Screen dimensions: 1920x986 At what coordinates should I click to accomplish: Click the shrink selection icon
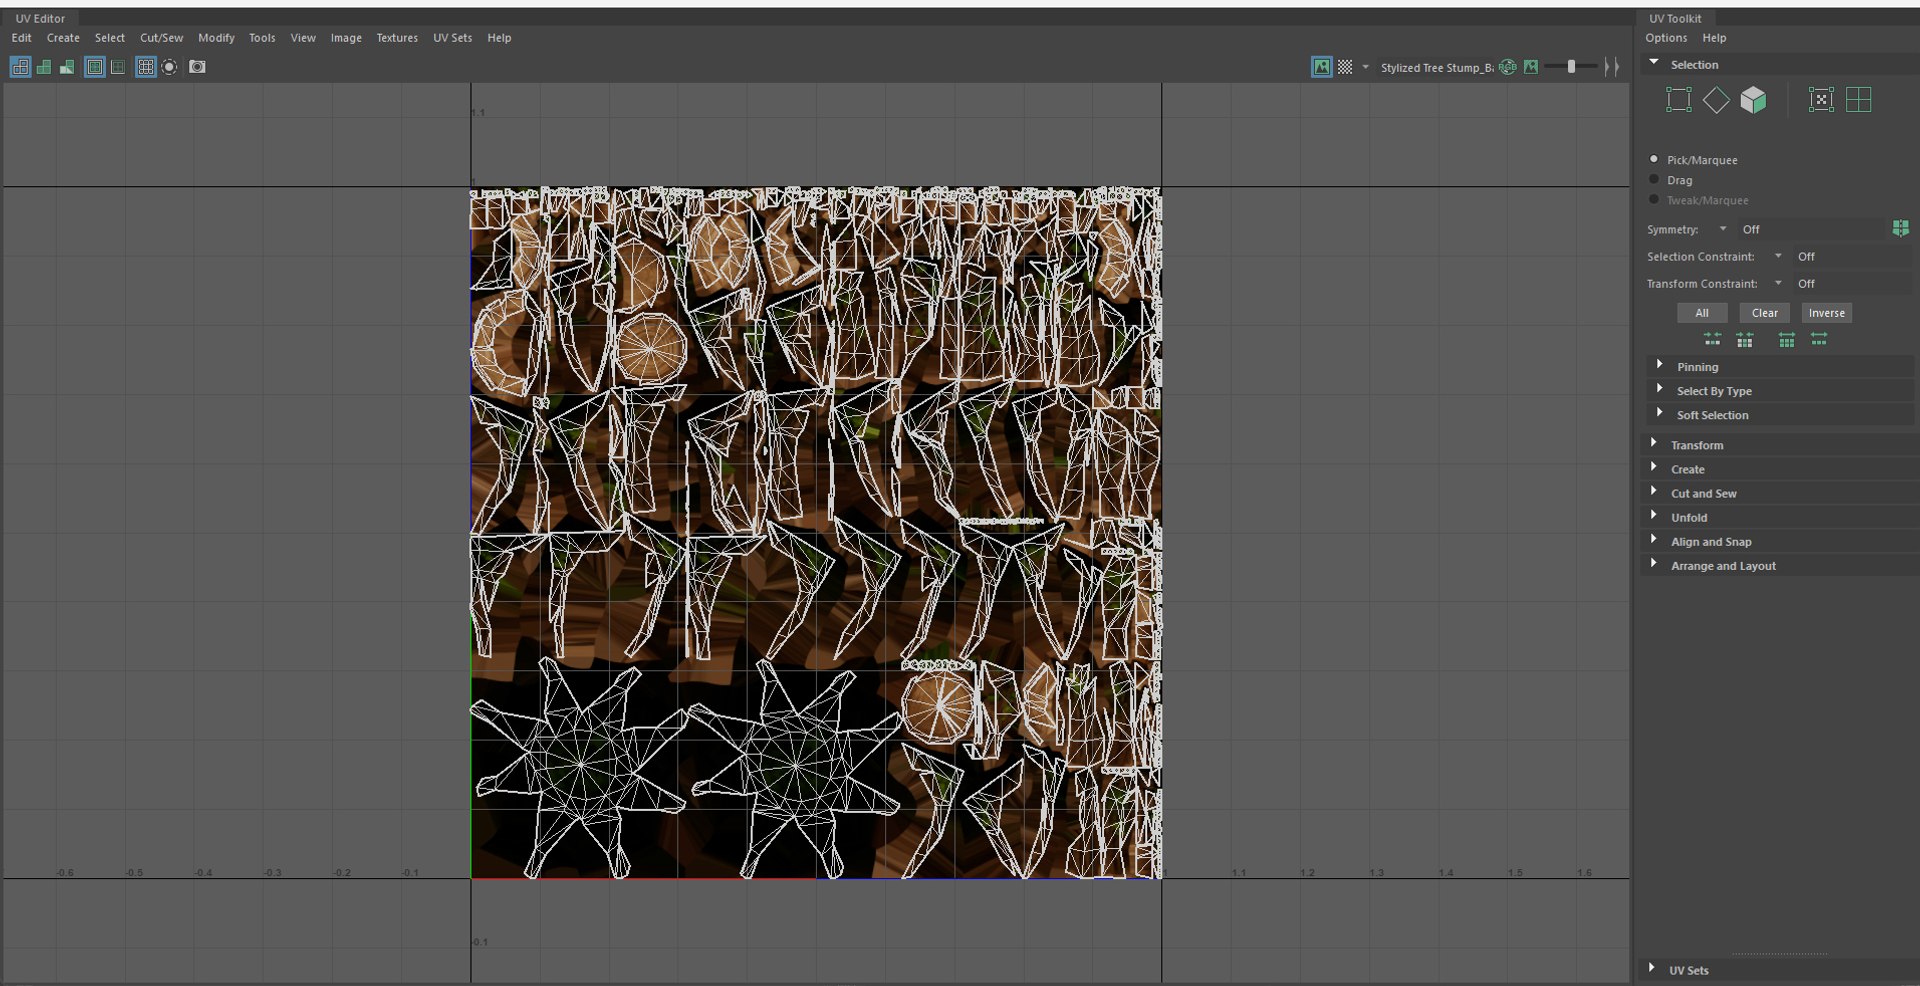tap(1713, 340)
